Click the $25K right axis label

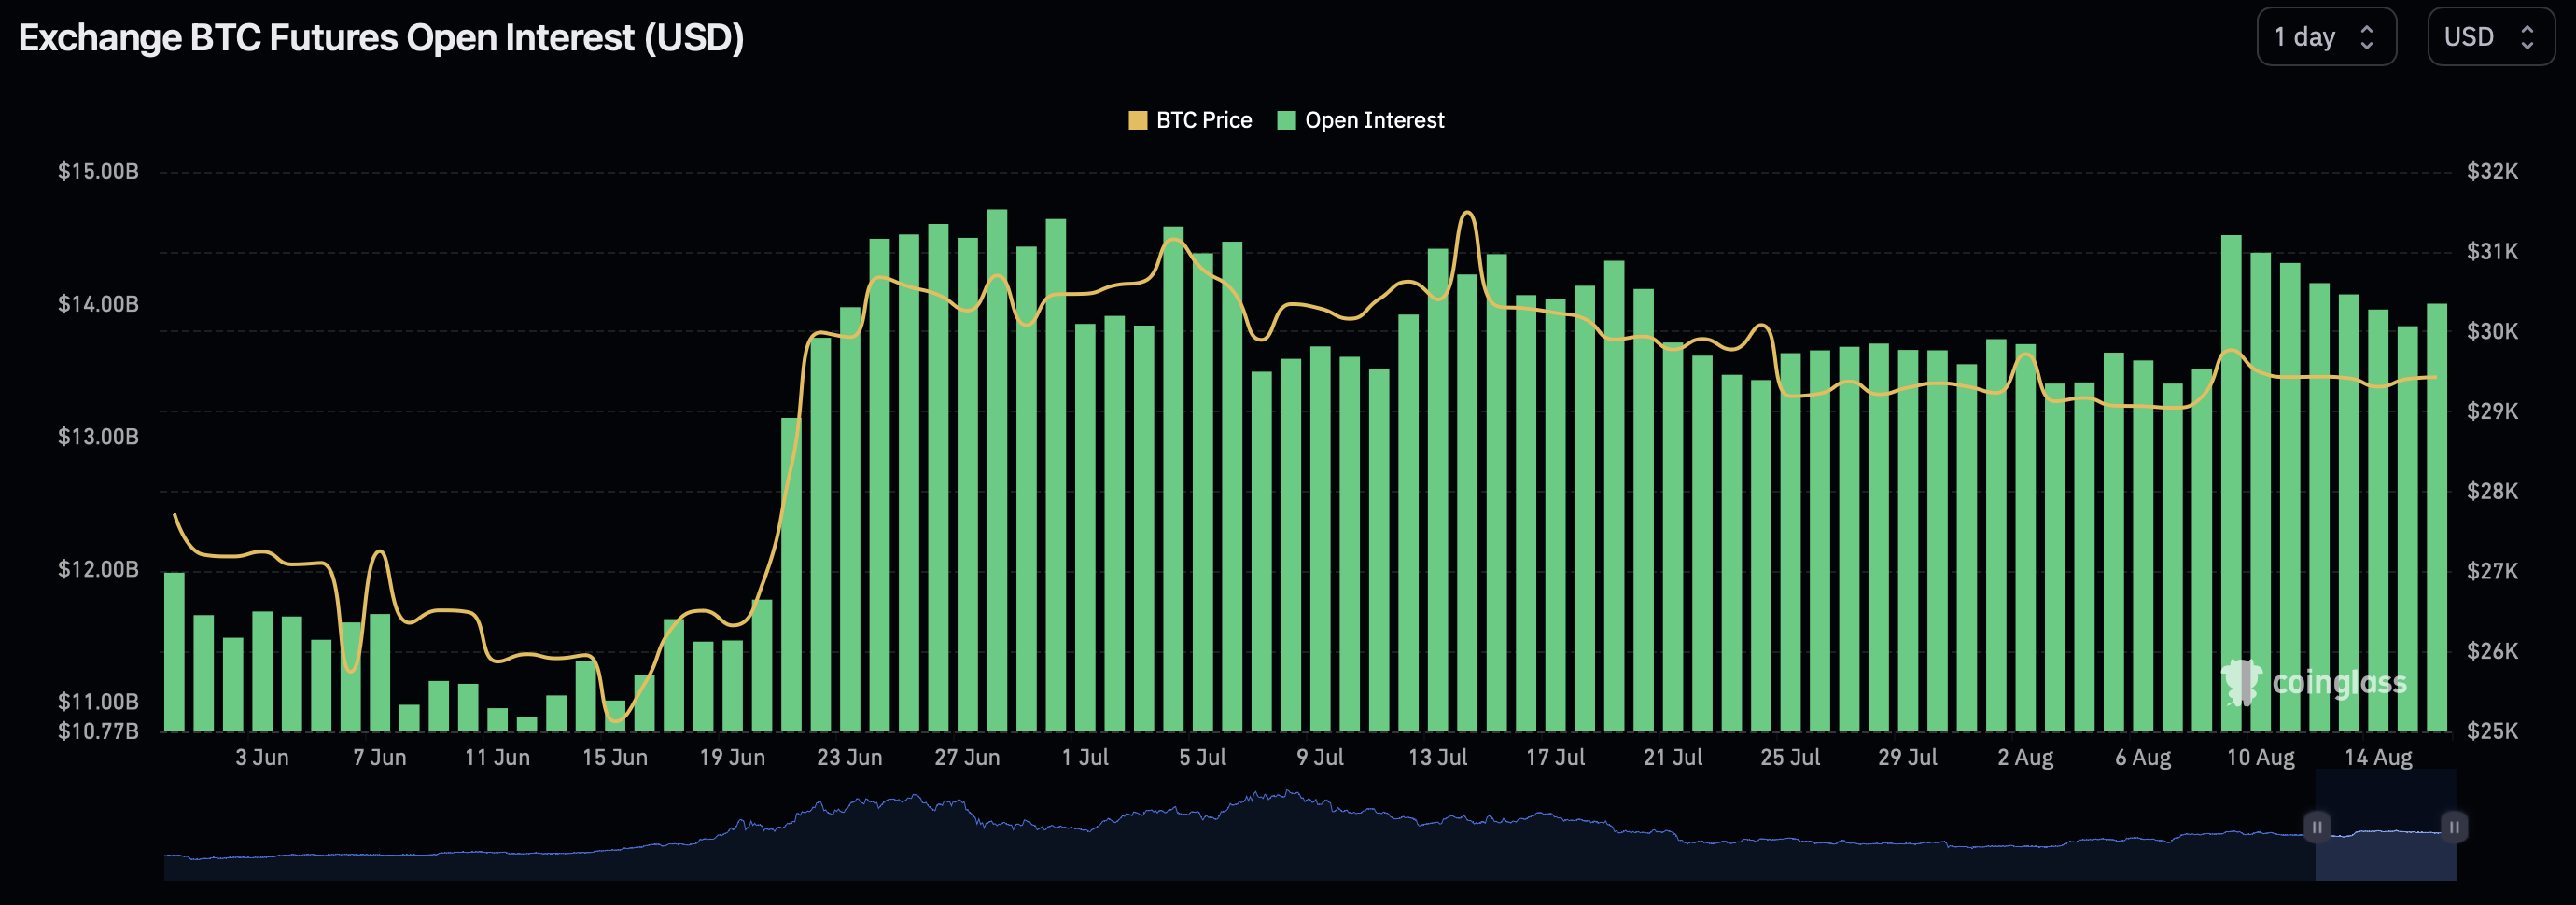[x=2492, y=731]
